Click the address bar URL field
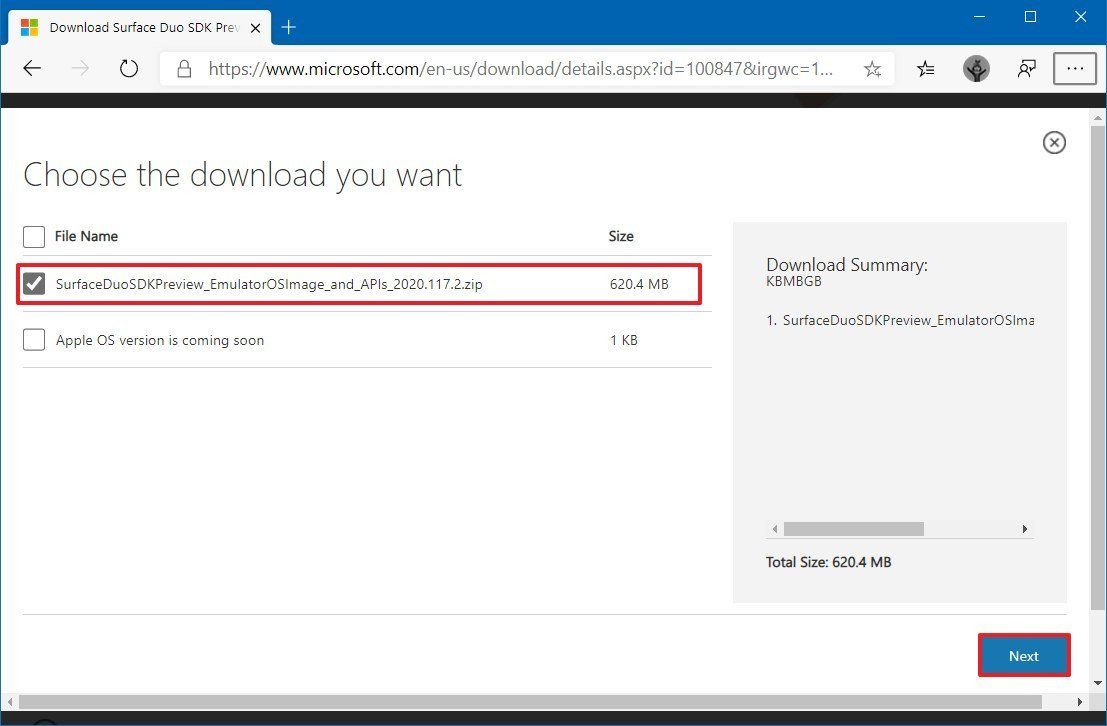Viewport: 1107px width, 726px height. click(x=520, y=69)
